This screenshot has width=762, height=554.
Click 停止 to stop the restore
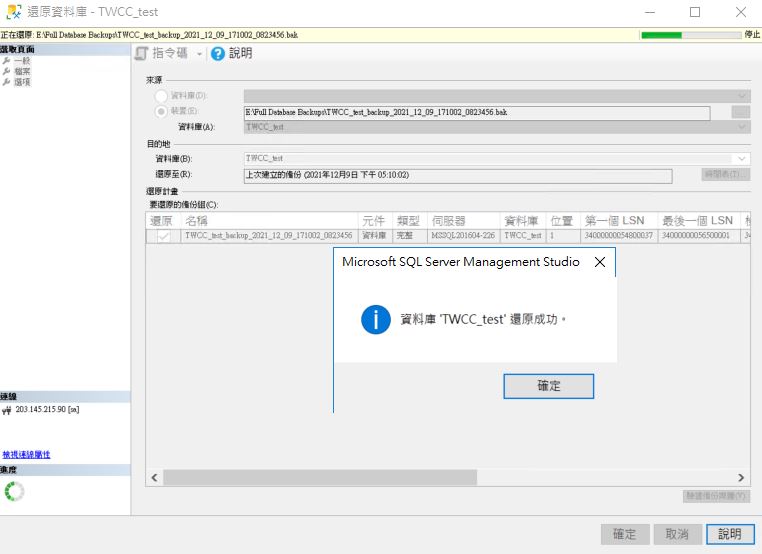tap(752, 35)
